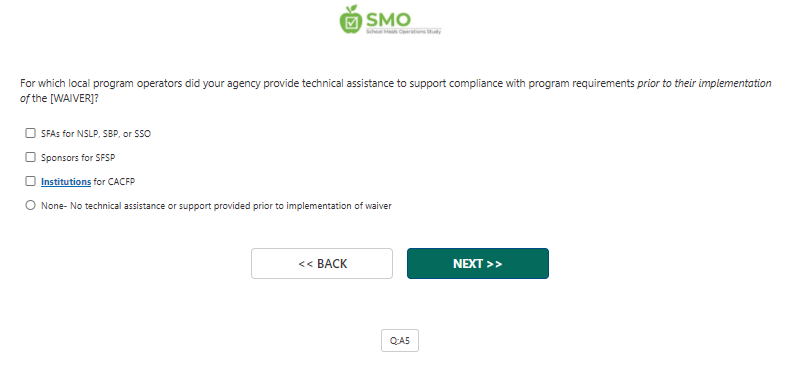Click the '>>' arrows on the NEXT button
Viewport: 790px width, 365px height.
pos(494,264)
